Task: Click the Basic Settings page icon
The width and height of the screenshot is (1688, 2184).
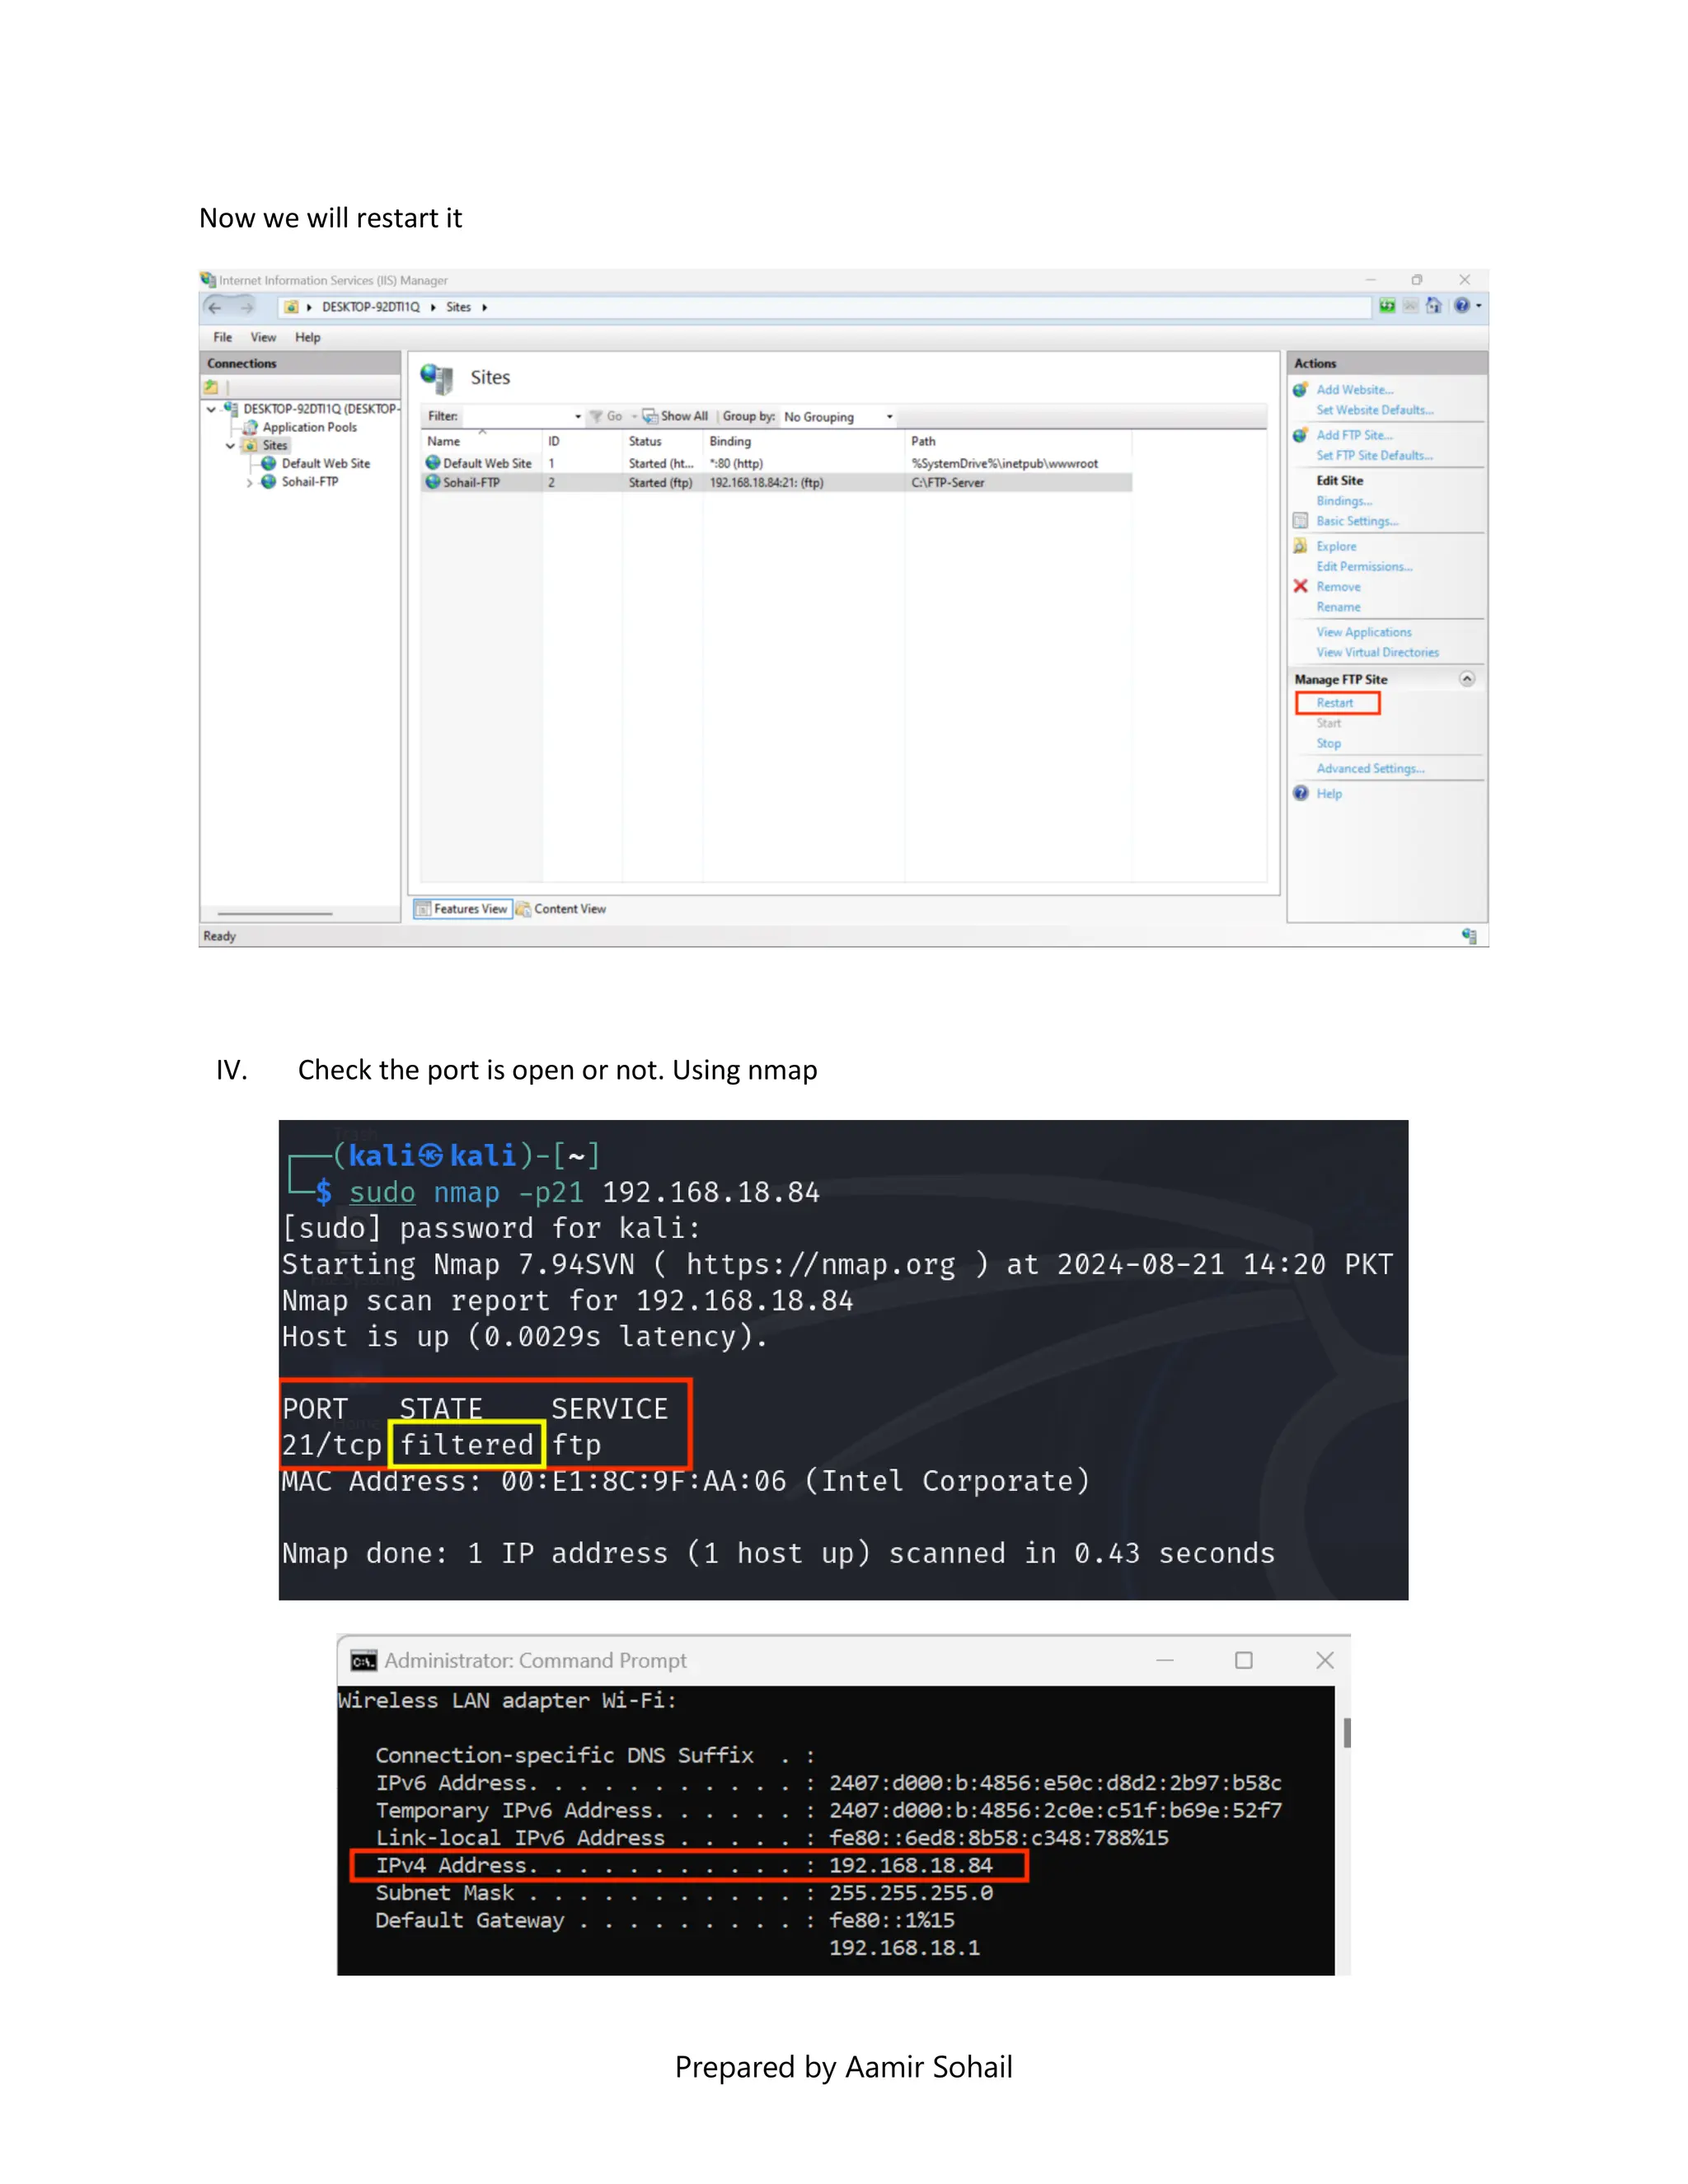Action: [x=1300, y=521]
